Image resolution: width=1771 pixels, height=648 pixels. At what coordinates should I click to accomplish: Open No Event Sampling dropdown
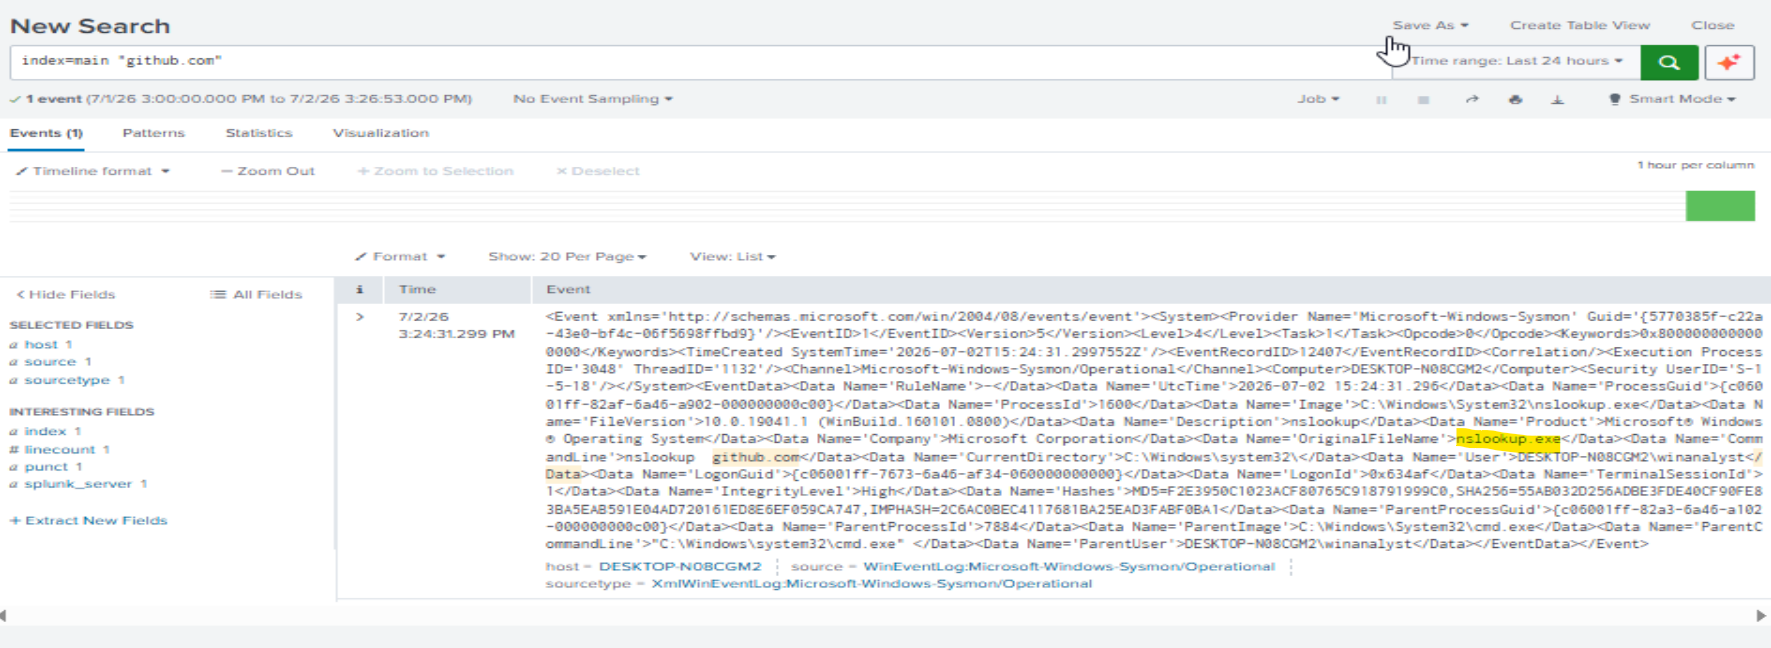pyautogui.click(x=593, y=99)
